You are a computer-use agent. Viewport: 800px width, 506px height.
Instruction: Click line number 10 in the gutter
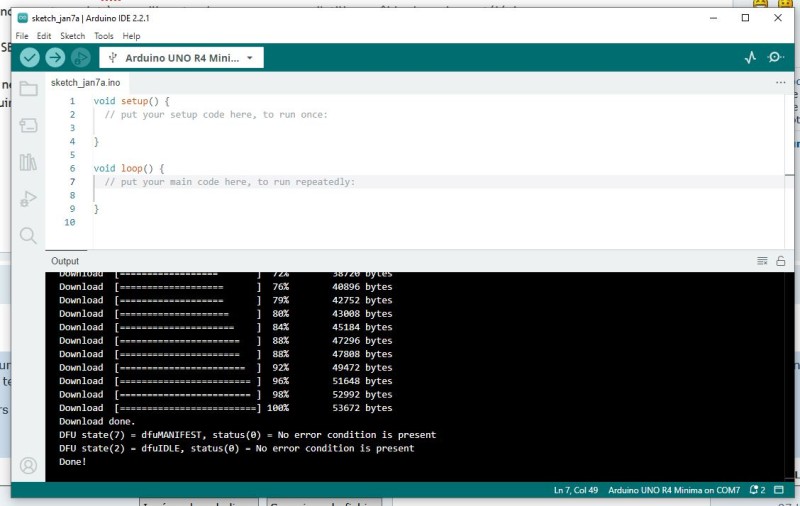click(x=70, y=222)
